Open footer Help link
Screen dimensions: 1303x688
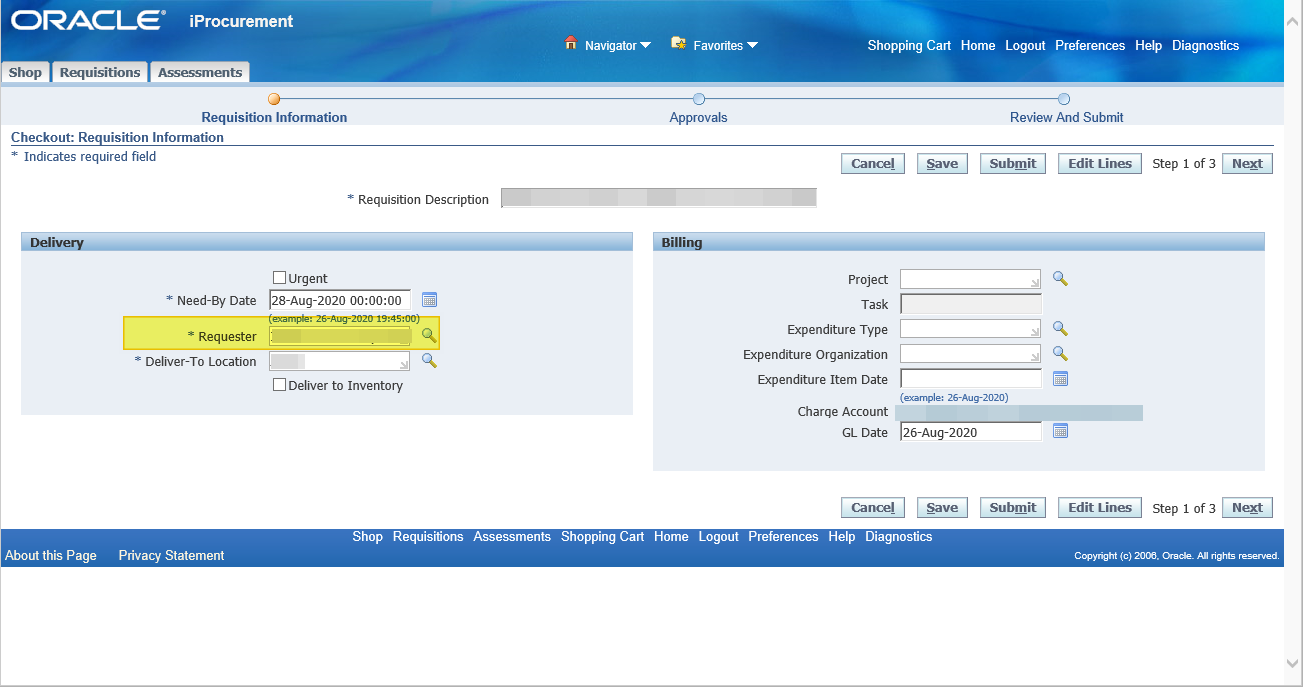[x=842, y=537]
